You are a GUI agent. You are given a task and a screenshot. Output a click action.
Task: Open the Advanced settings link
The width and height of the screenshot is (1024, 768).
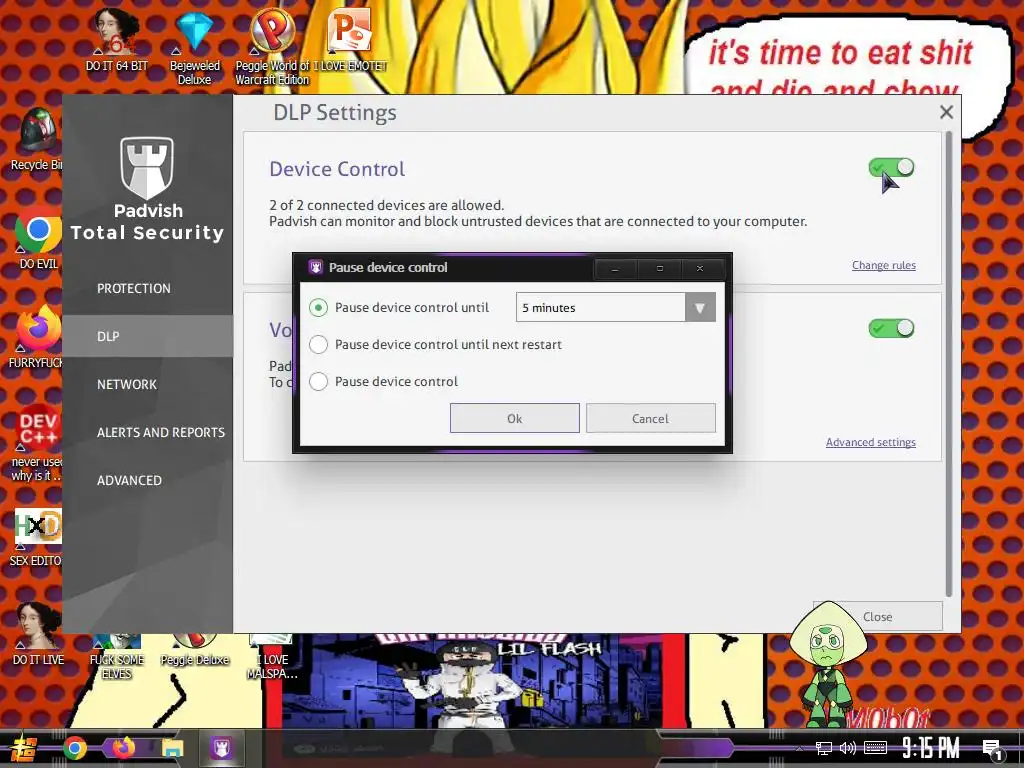[871, 442]
